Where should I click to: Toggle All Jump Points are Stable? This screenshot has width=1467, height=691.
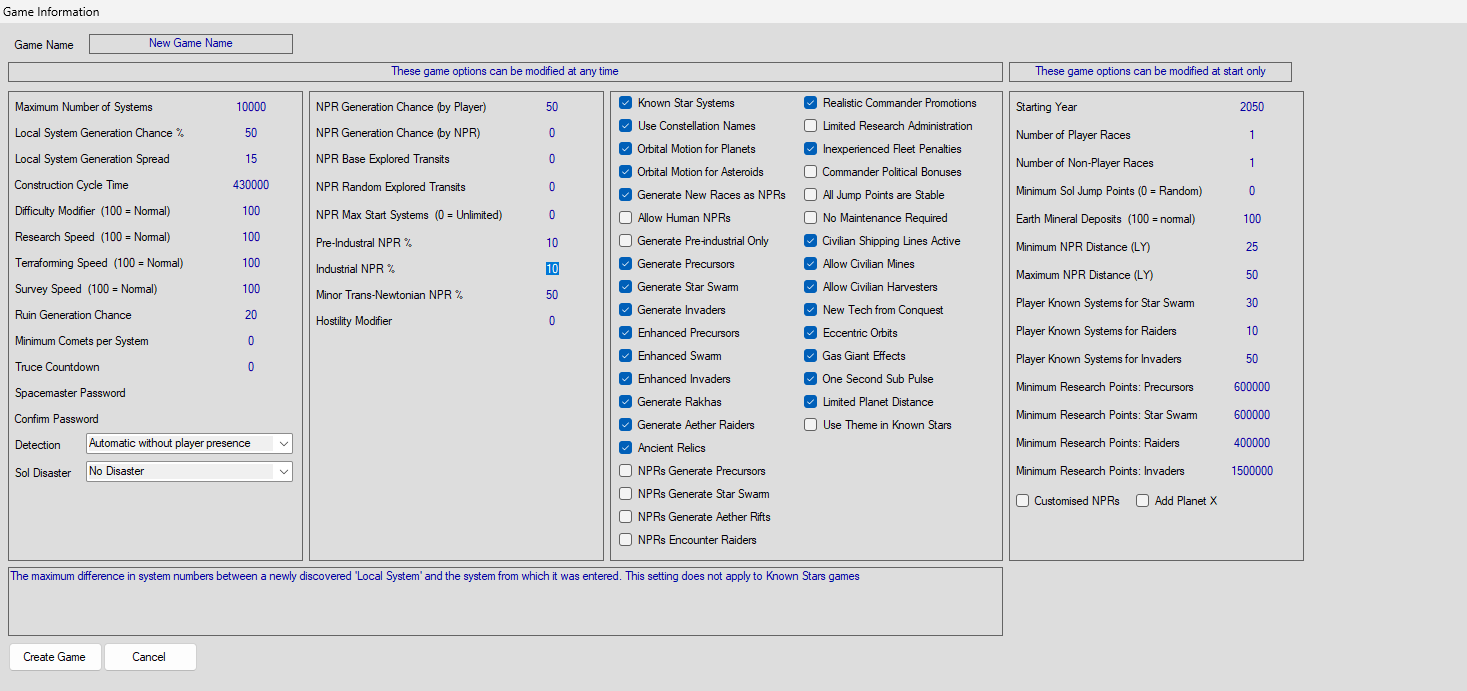tap(810, 195)
